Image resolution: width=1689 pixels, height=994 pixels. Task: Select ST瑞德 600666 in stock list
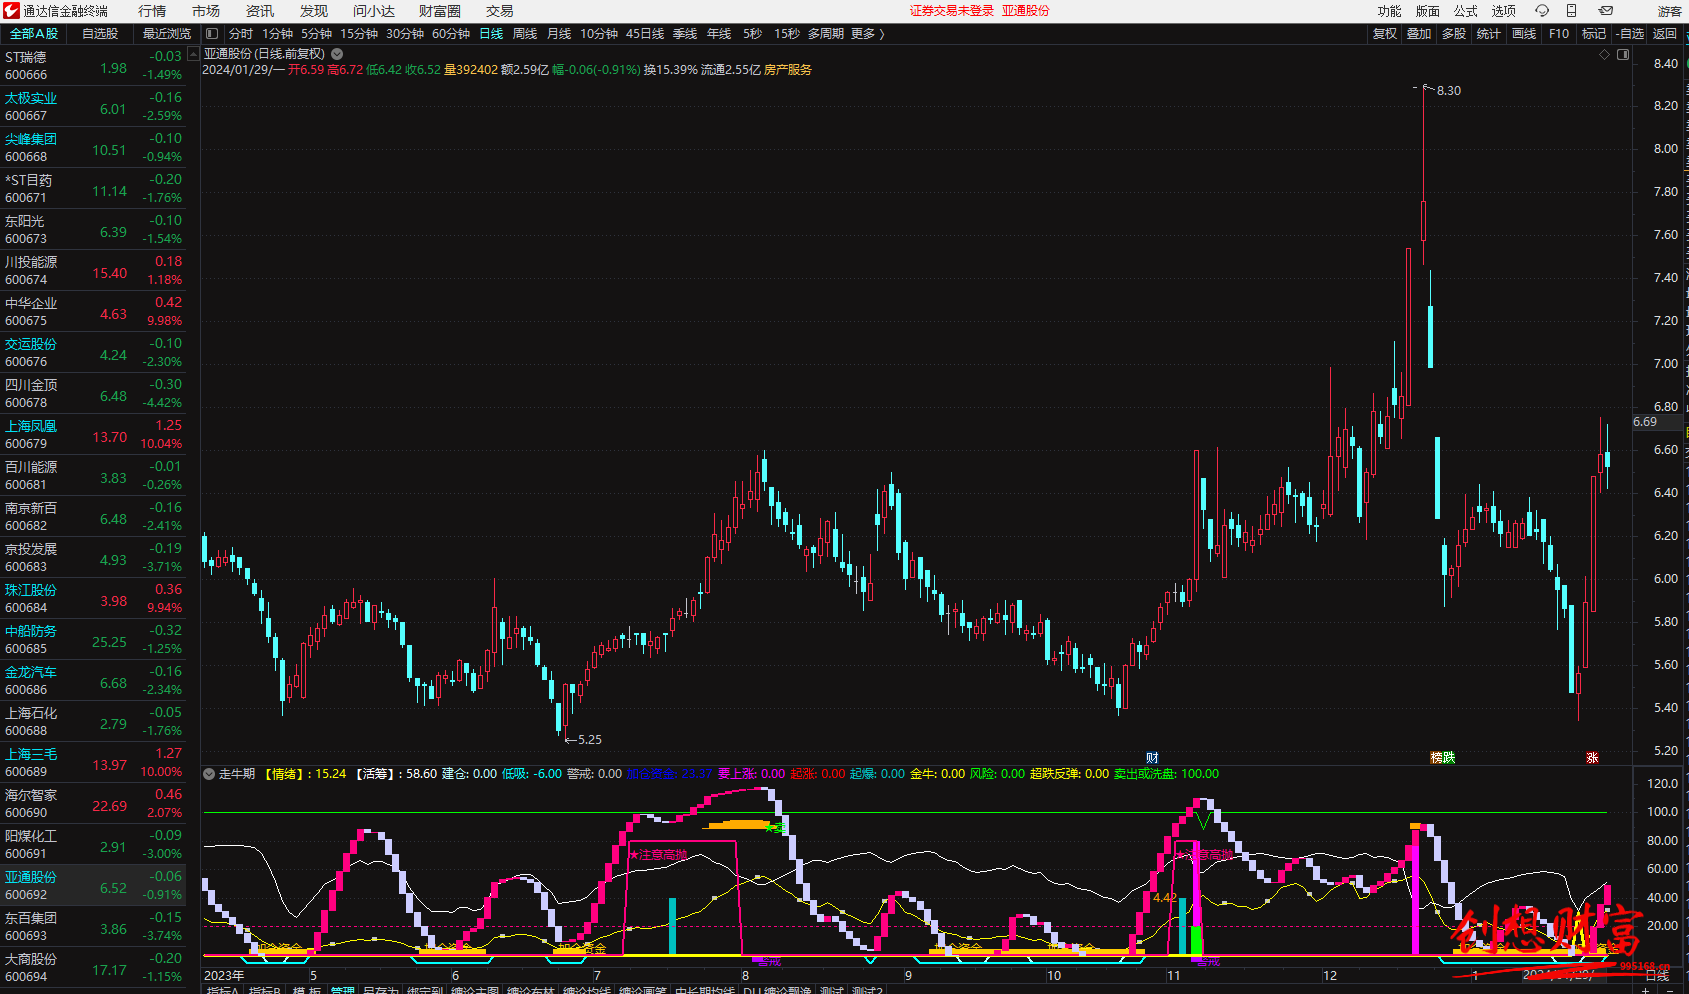coord(93,66)
